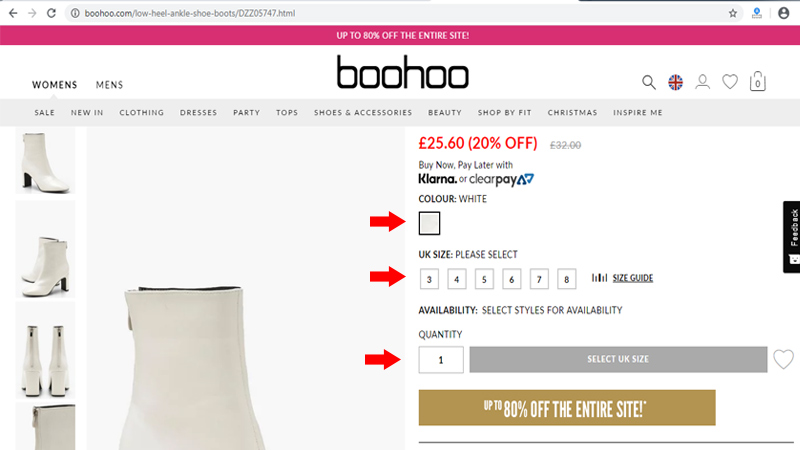Add boots to wishlist heart beside button
800x450 pixels.
pyautogui.click(x=783, y=359)
